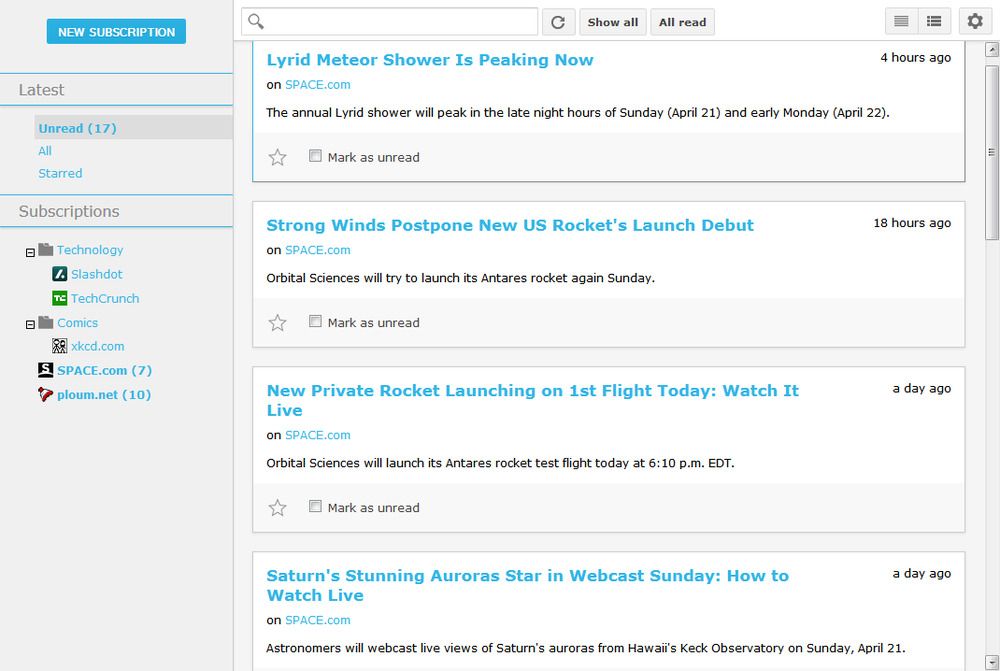Open settings with the gear icon

974,20
